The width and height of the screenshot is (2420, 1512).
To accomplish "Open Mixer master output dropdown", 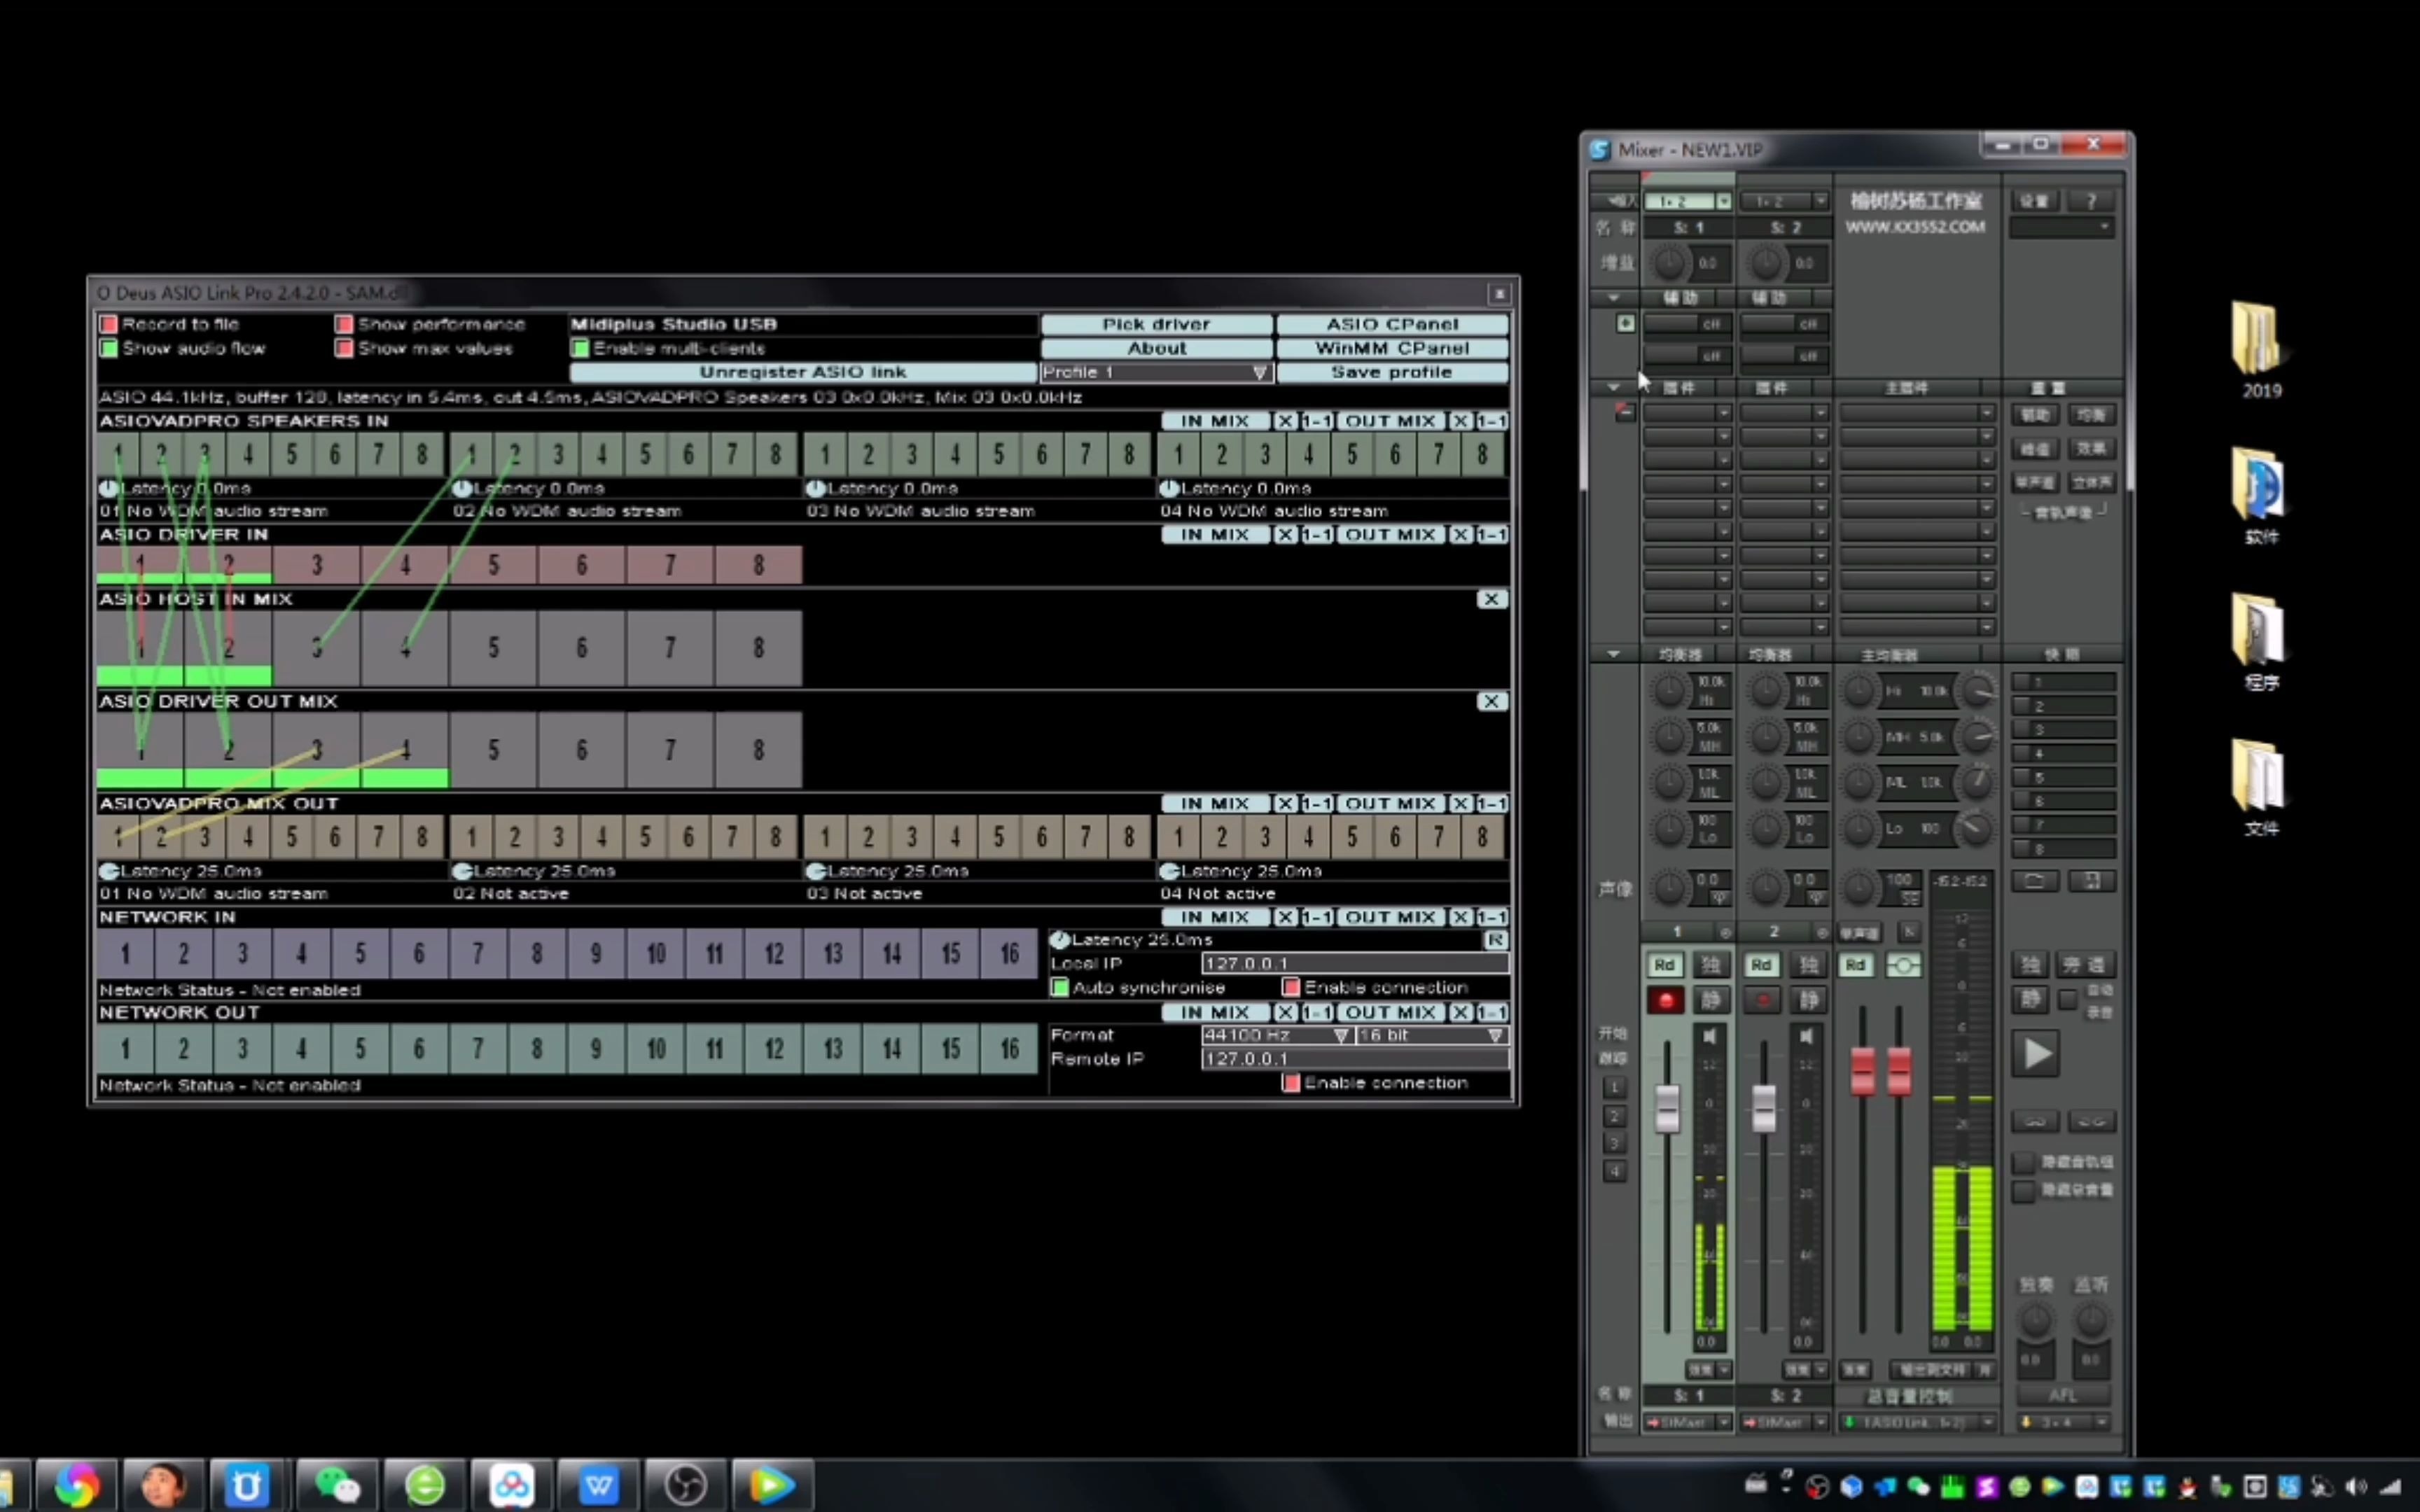I will [1987, 1421].
